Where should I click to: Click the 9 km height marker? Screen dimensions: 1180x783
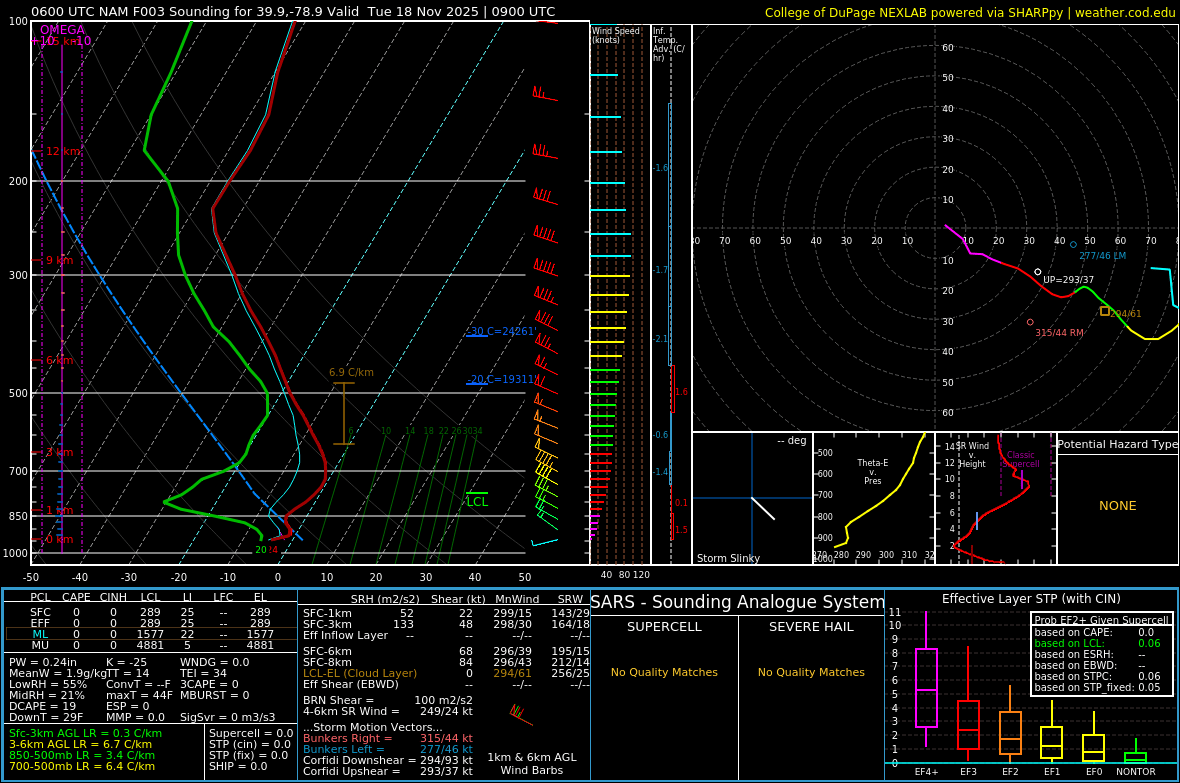(60, 260)
